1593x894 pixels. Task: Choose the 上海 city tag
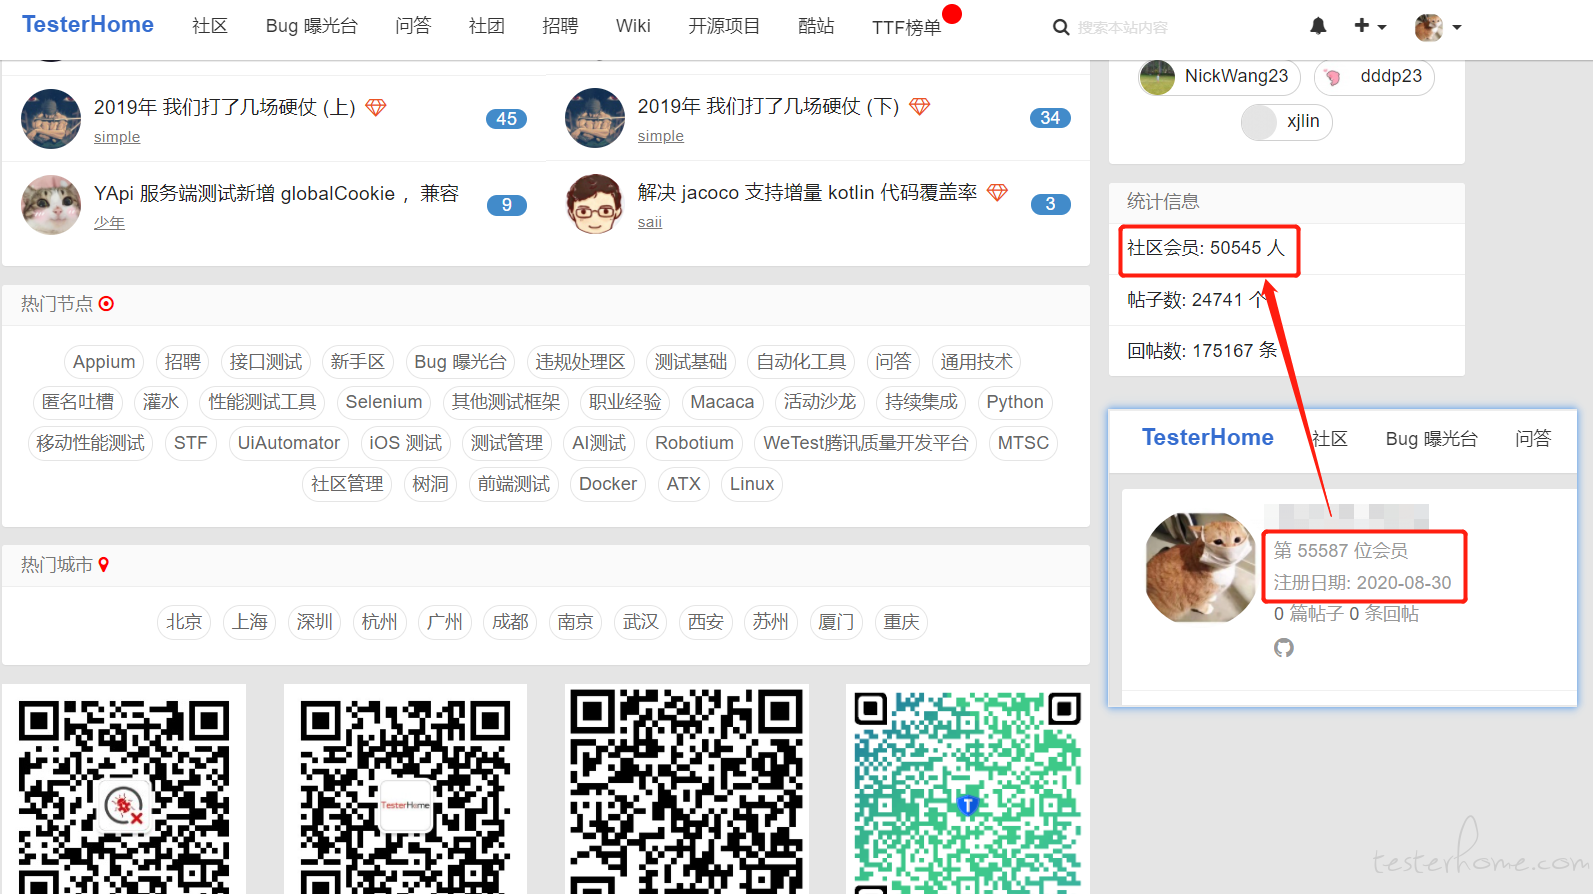(x=250, y=622)
